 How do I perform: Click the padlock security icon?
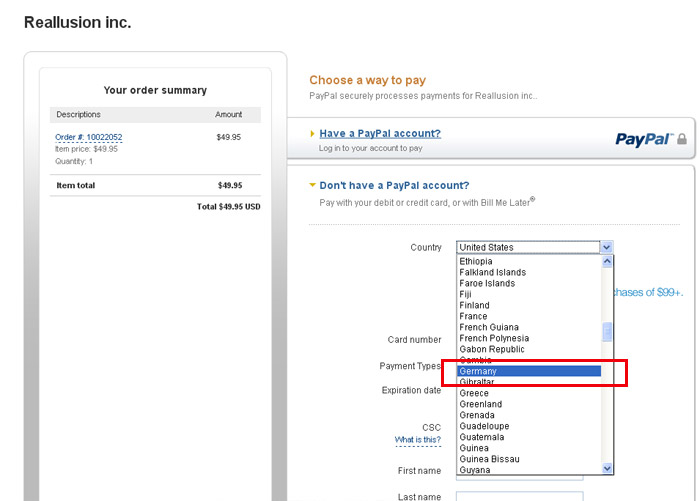pyautogui.click(x=682, y=139)
